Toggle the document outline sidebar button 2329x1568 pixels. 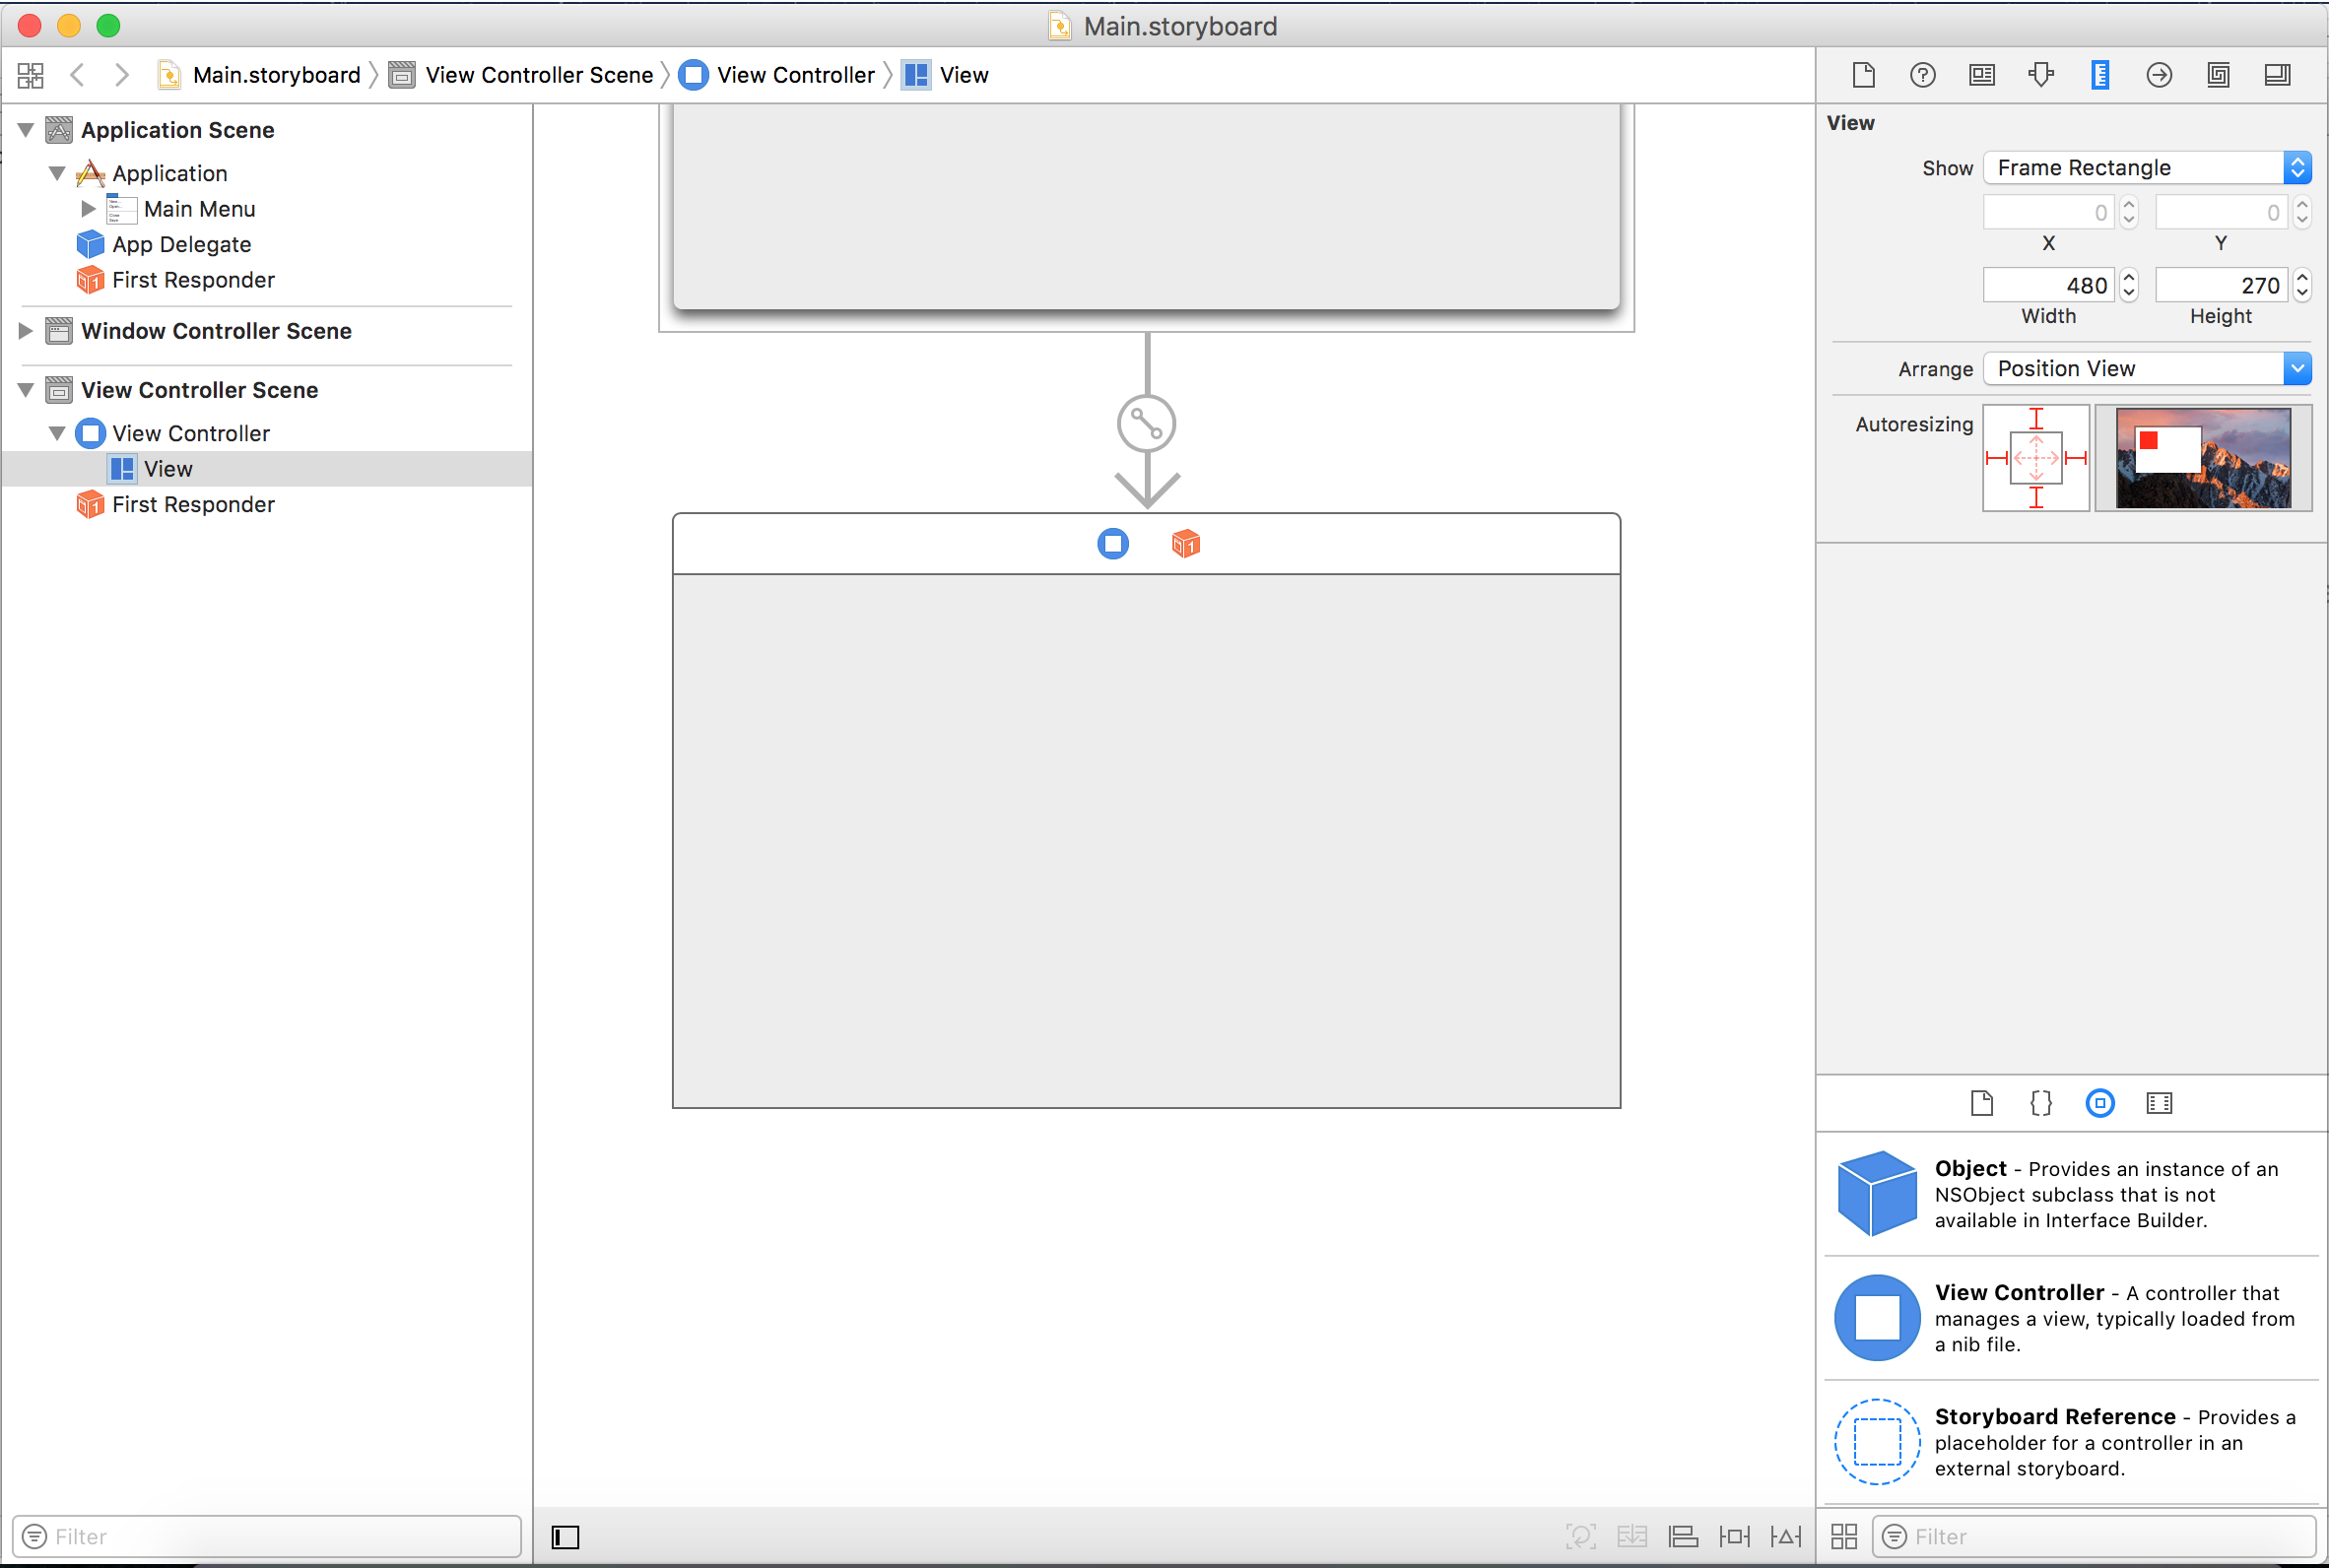[x=565, y=1536]
